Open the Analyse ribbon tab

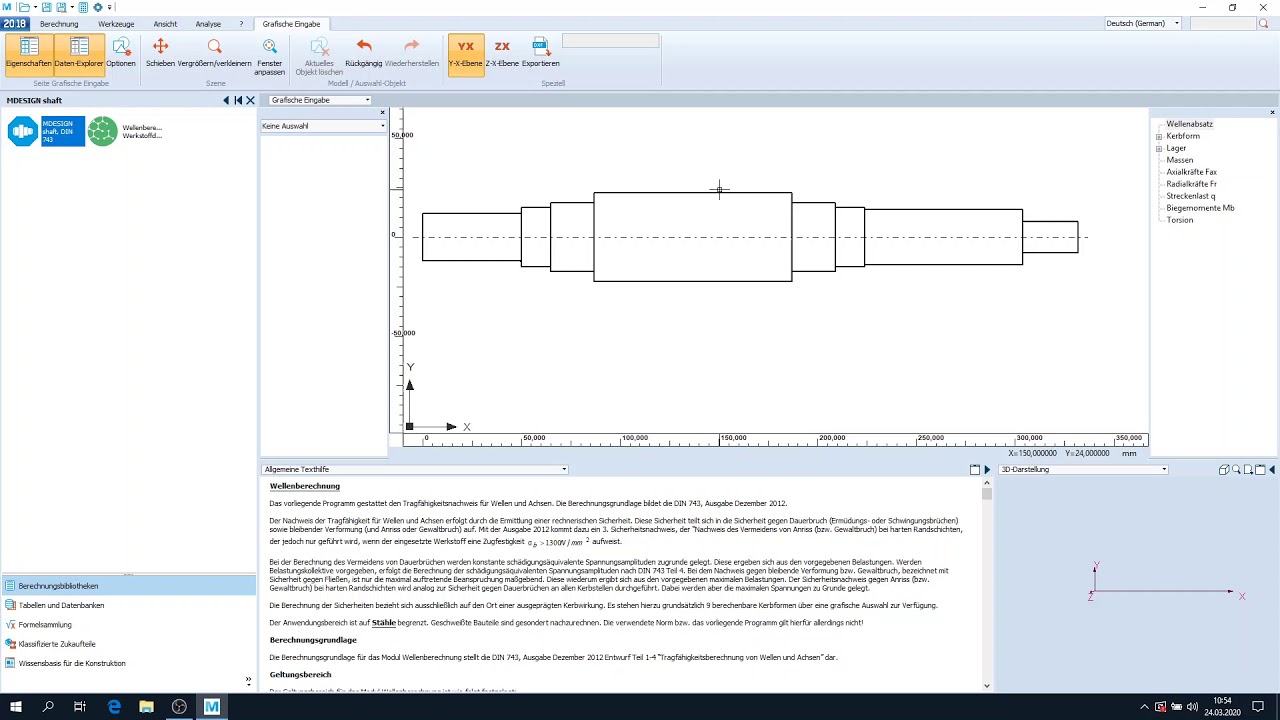pos(208,24)
